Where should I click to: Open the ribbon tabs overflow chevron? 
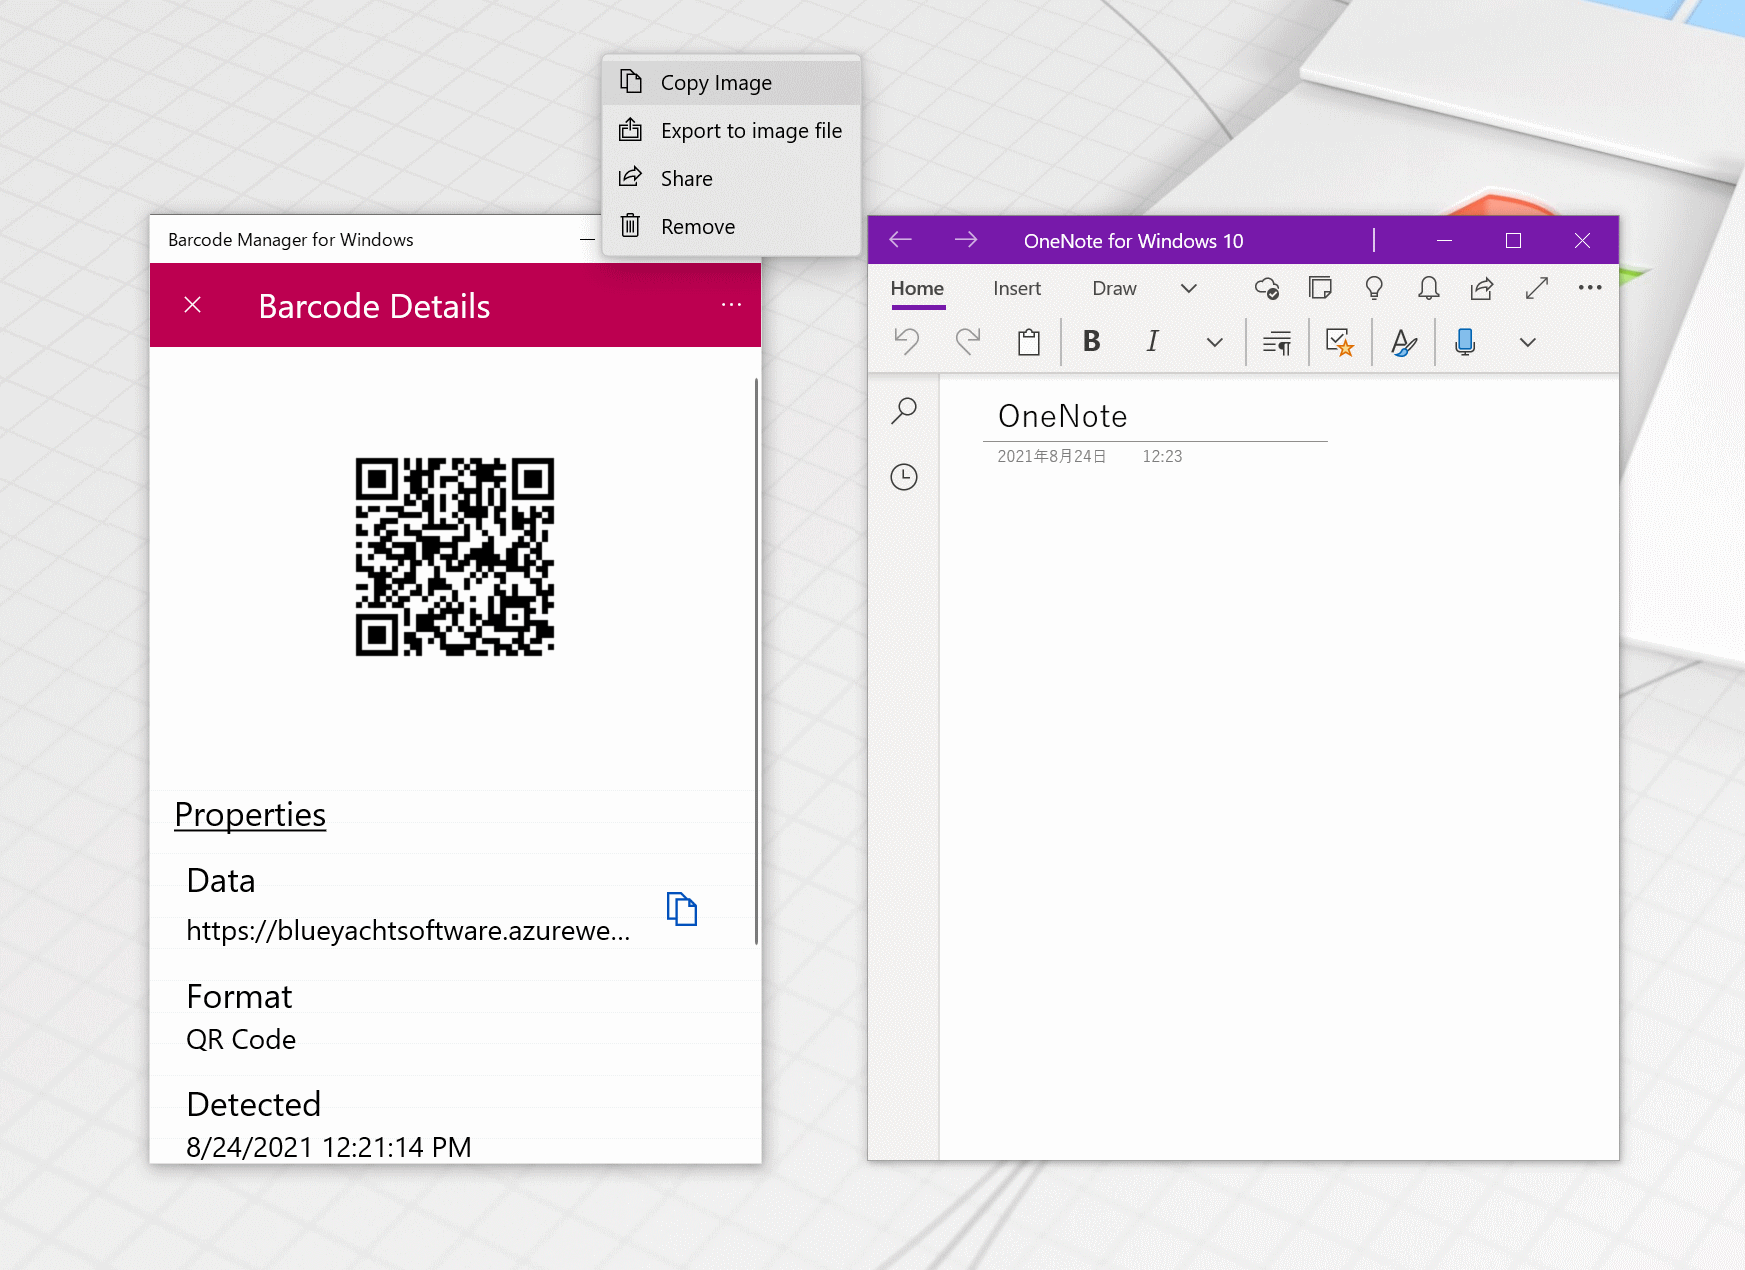click(x=1189, y=288)
